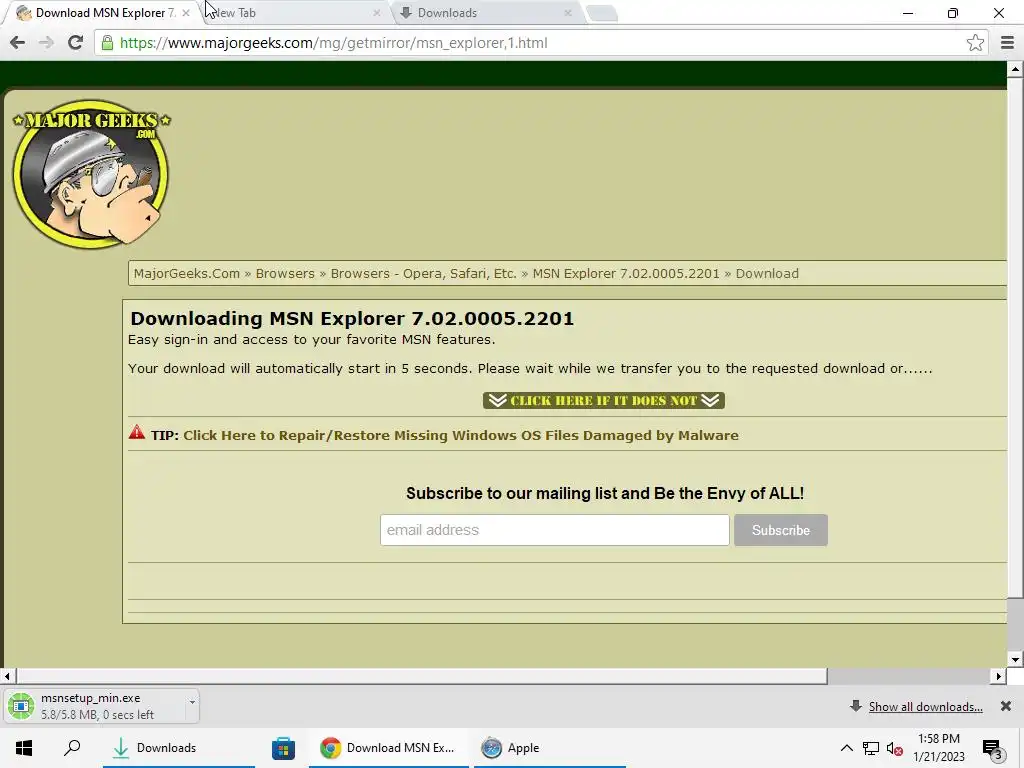1024x768 pixels.
Task: Click the horizontal scrollbar thumb
Action: (421, 676)
